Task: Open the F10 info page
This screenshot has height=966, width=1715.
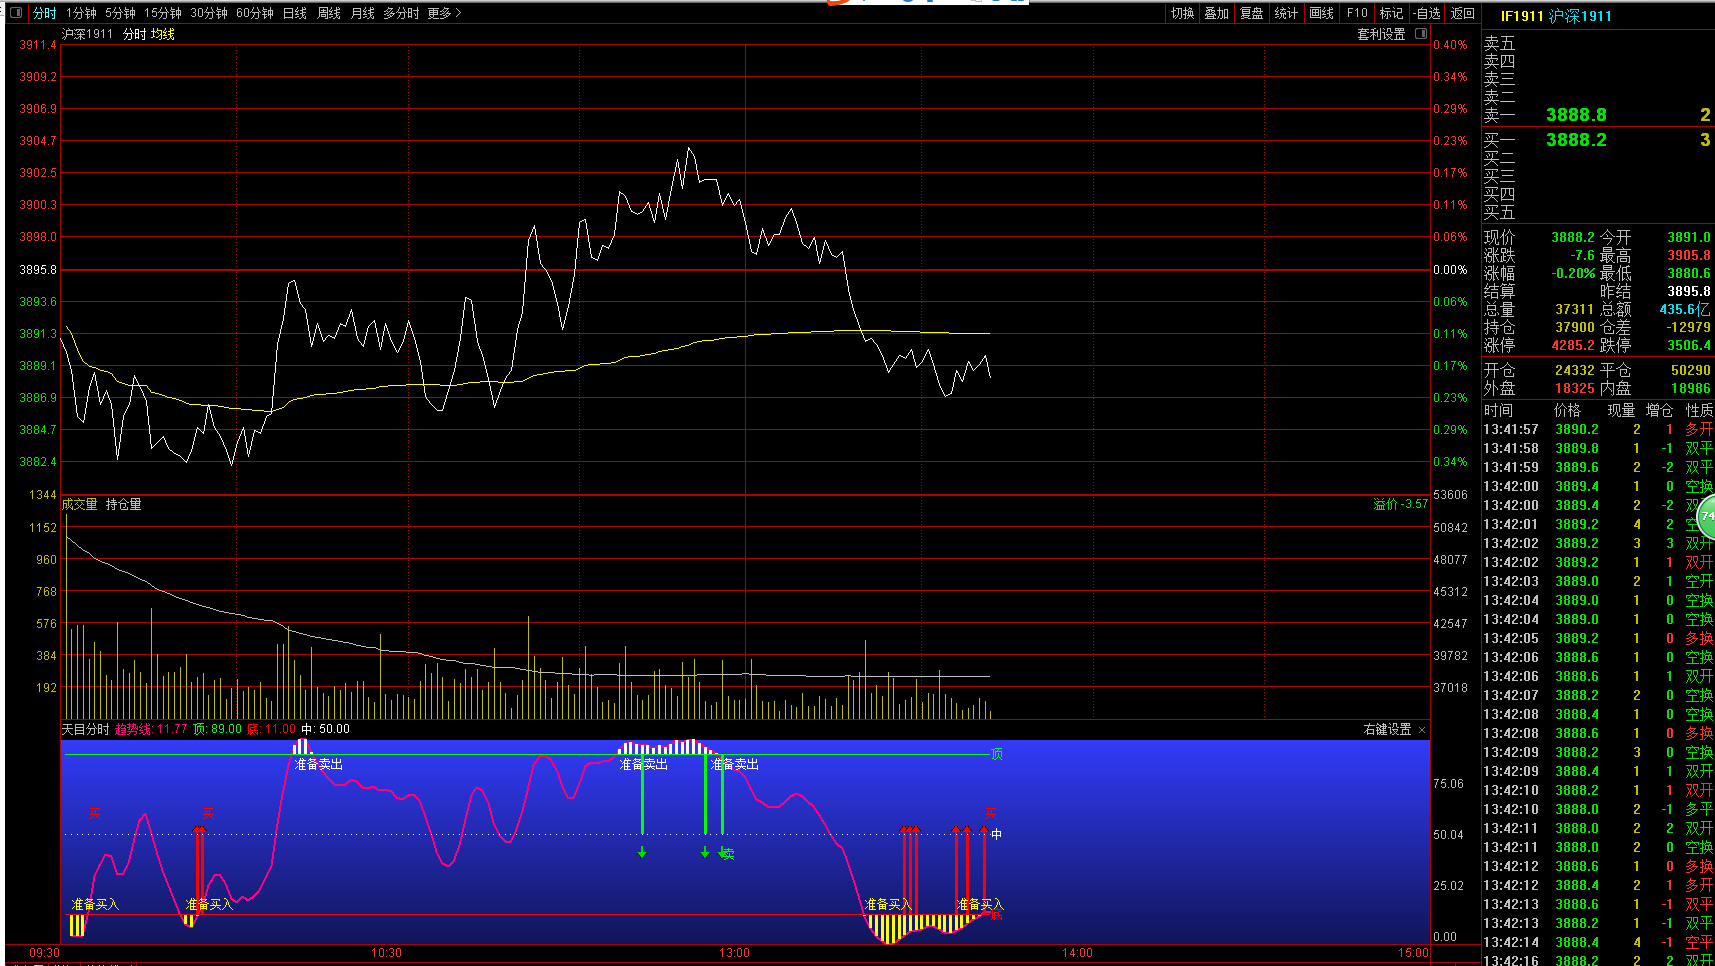Action: pyautogui.click(x=1357, y=13)
